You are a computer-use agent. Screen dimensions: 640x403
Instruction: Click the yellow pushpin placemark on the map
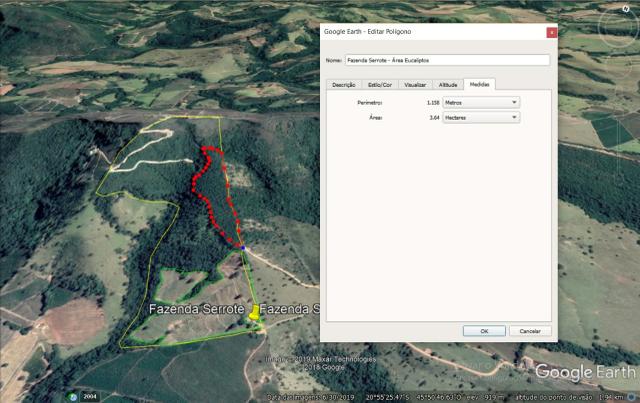pyautogui.click(x=254, y=312)
